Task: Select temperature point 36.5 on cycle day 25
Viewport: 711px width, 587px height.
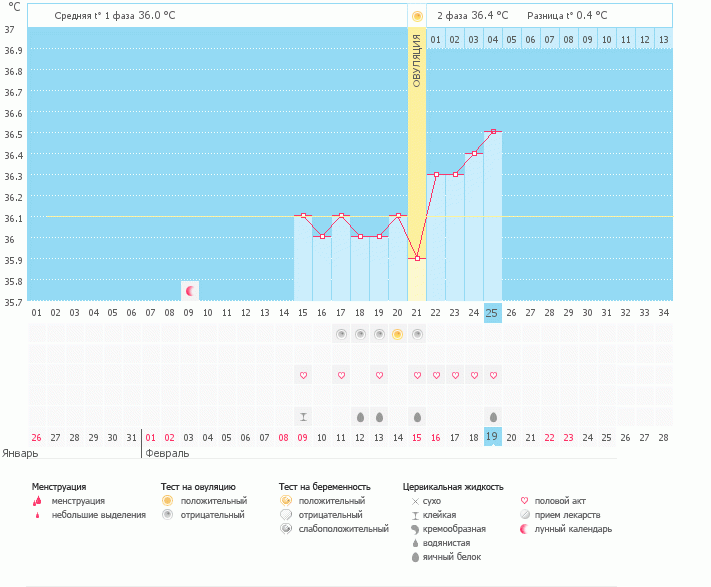Action: [x=493, y=131]
